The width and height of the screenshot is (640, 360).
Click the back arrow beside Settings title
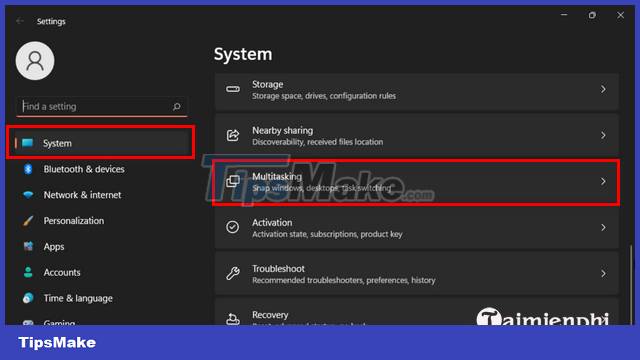tap(20, 21)
